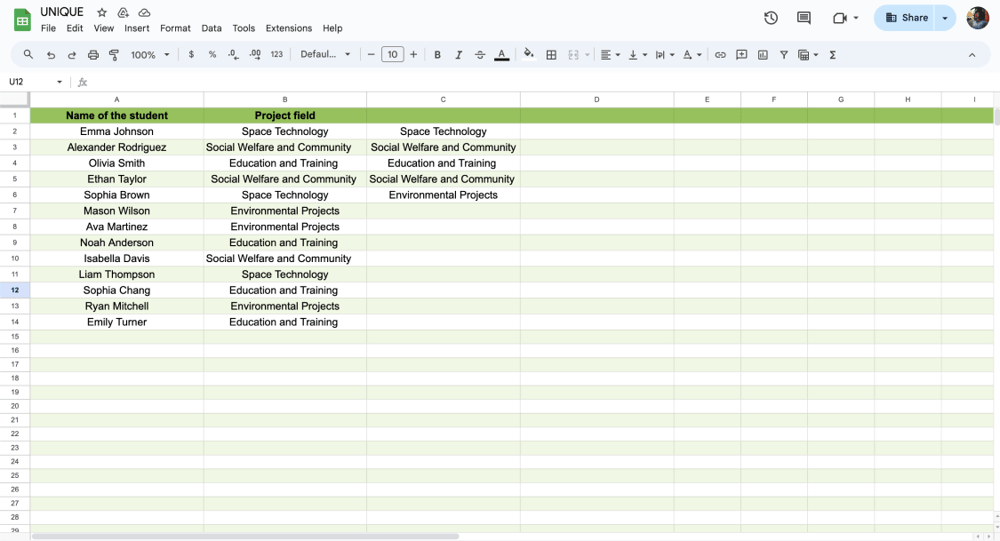Click the functions sigma icon
The width and height of the screenshot is (1000, 541).
point(833,55)
